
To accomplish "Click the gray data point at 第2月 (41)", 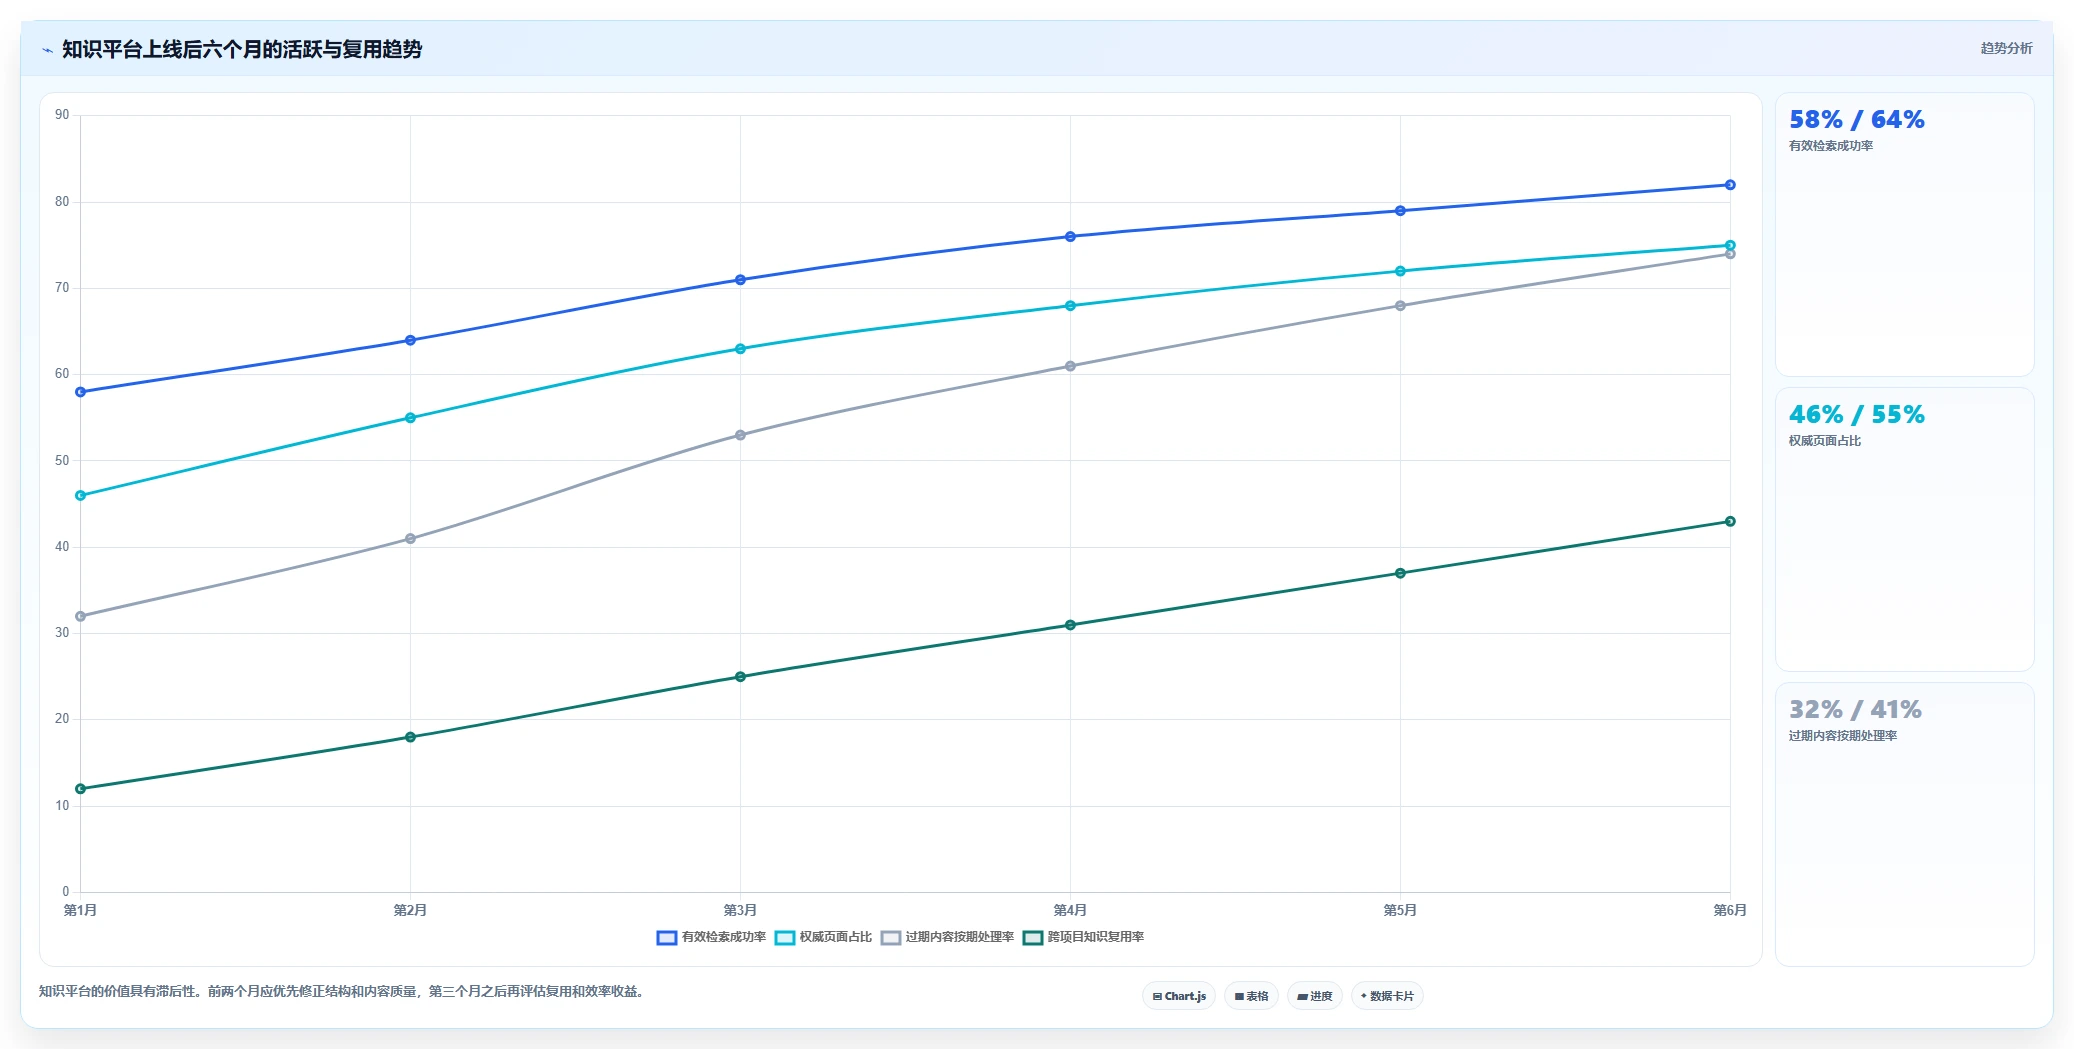I will 410,539.
